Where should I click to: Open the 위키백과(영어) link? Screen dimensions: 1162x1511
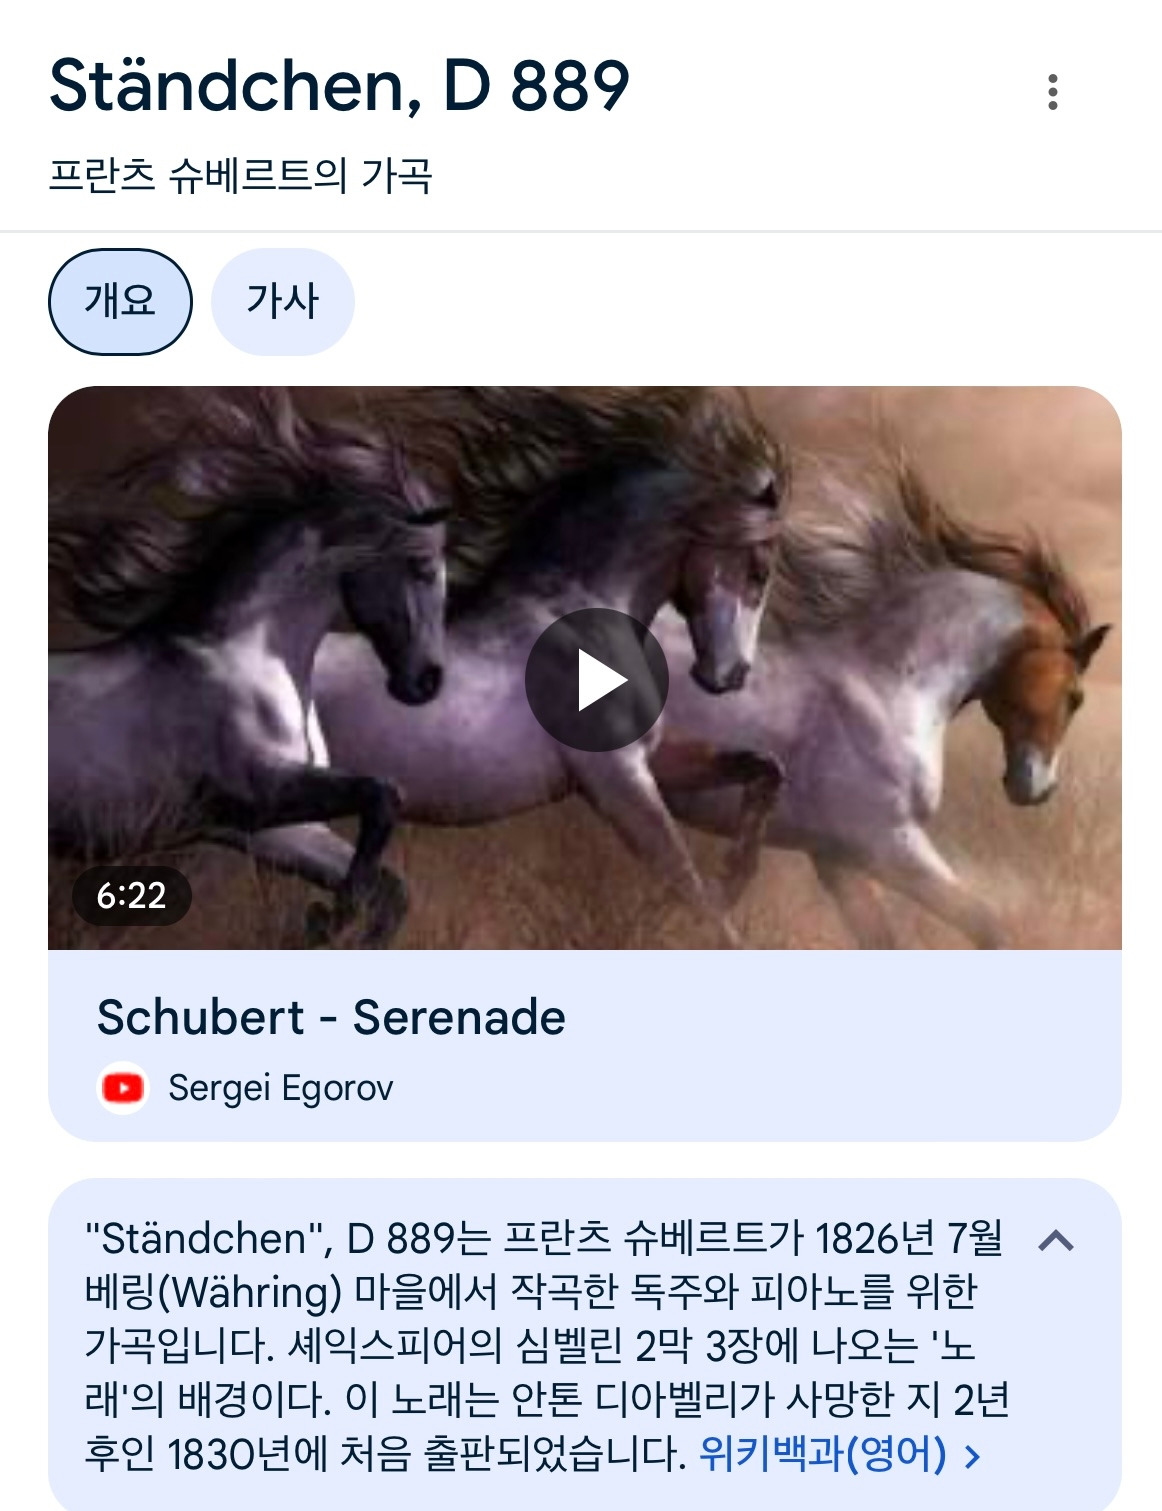pos(822,1453)
